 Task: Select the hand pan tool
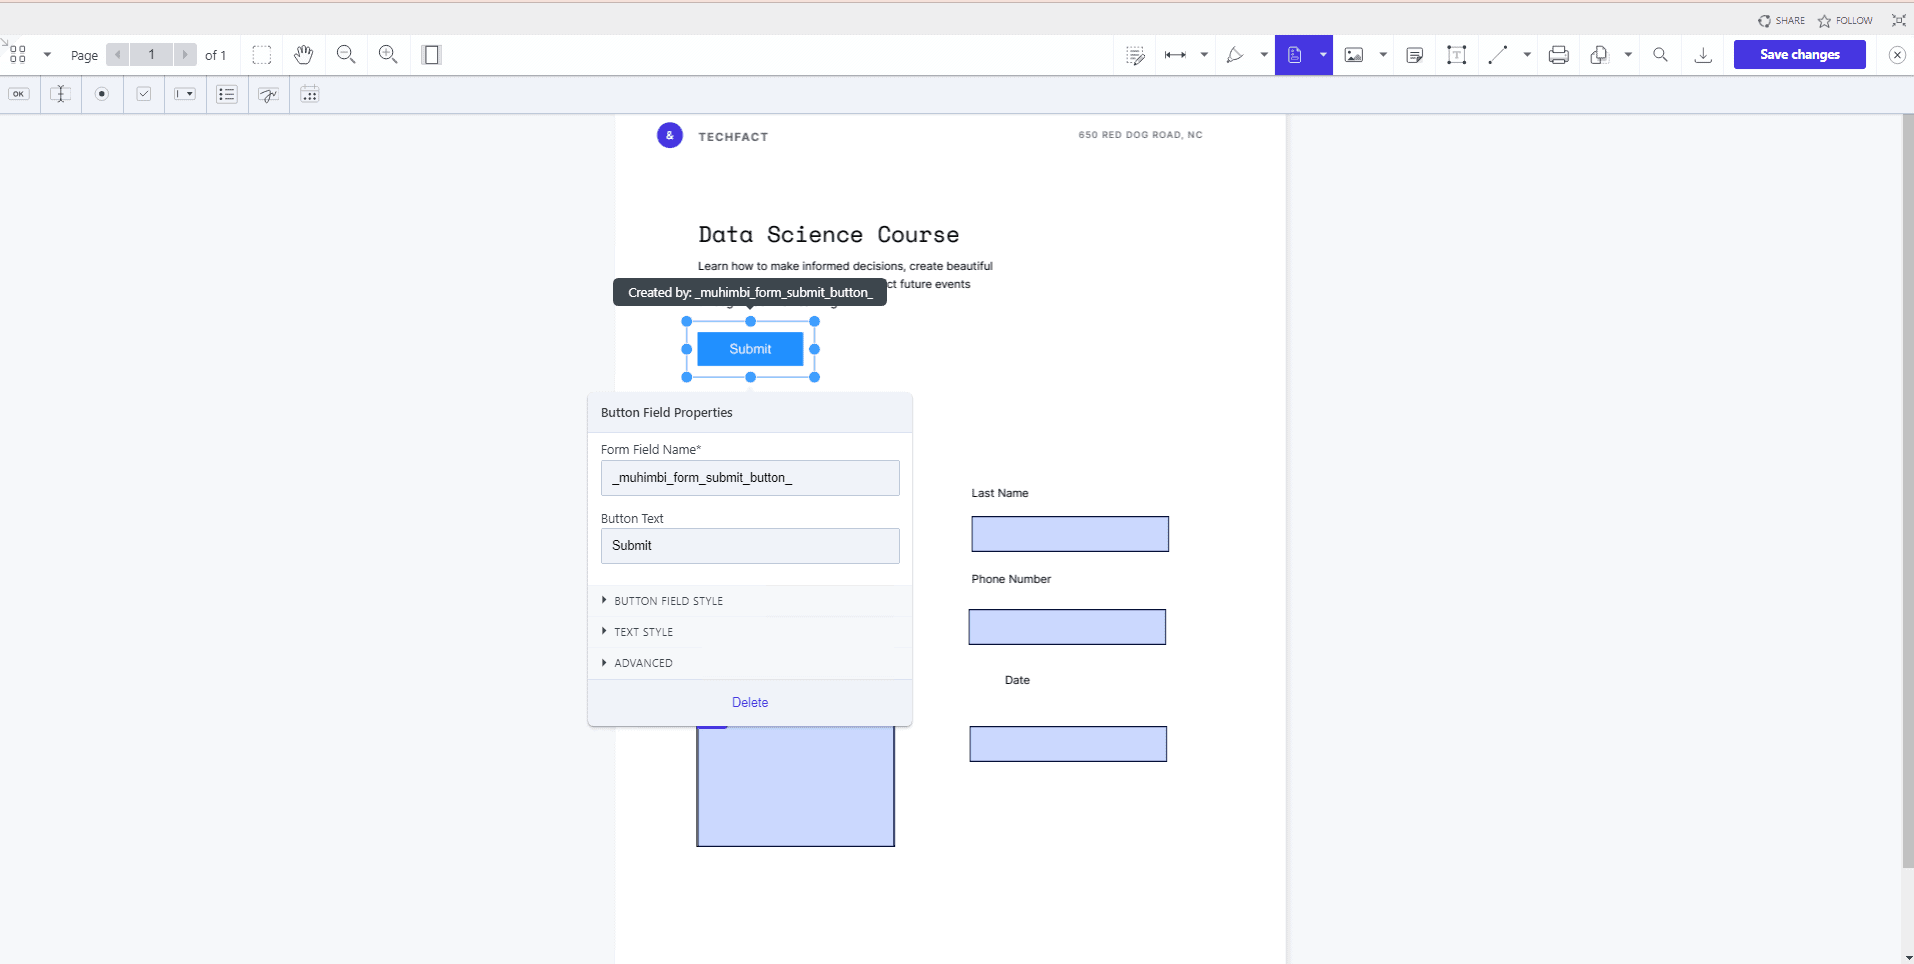pyautogui.click(x=304, y=55)
